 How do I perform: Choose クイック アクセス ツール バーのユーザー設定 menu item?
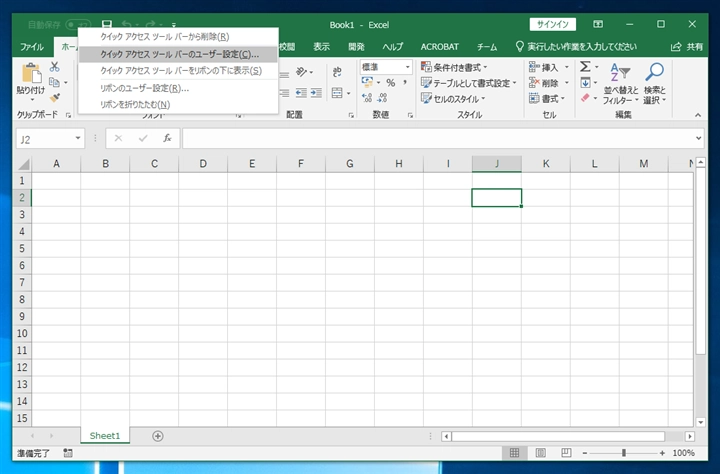178,54
